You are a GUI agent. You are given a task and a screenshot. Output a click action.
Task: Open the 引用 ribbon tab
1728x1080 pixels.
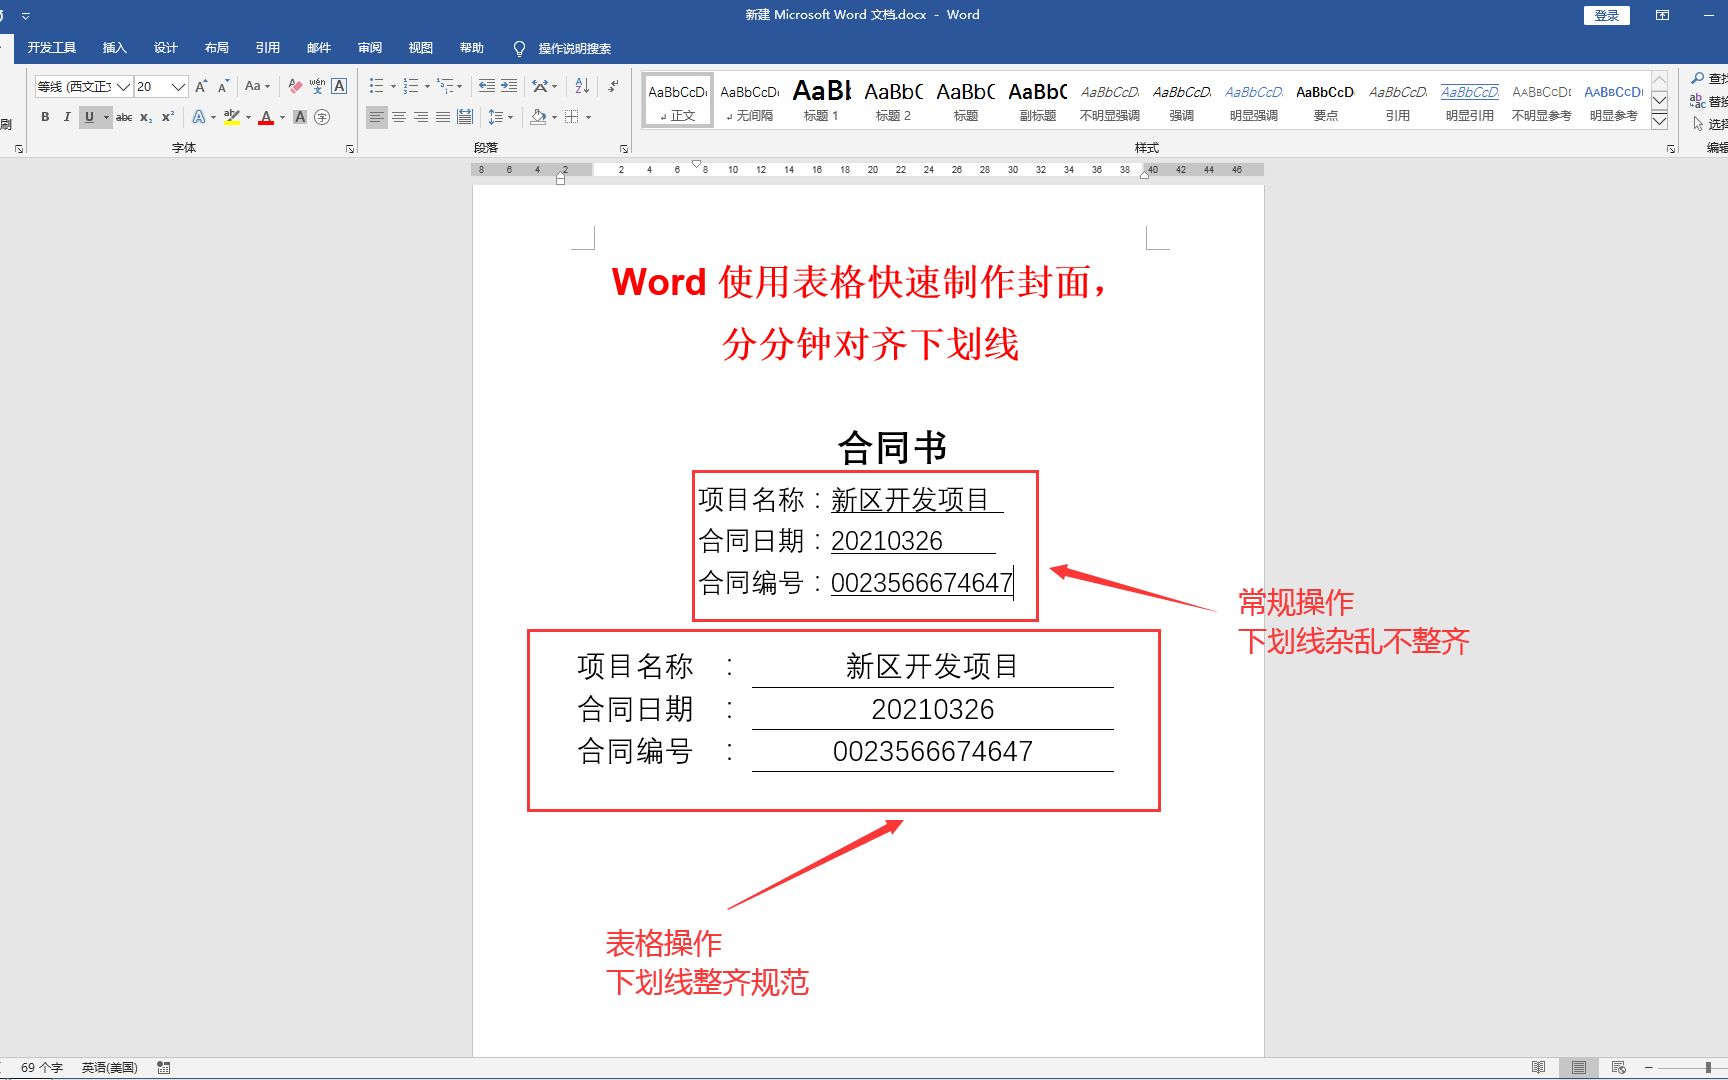point(268,48)
